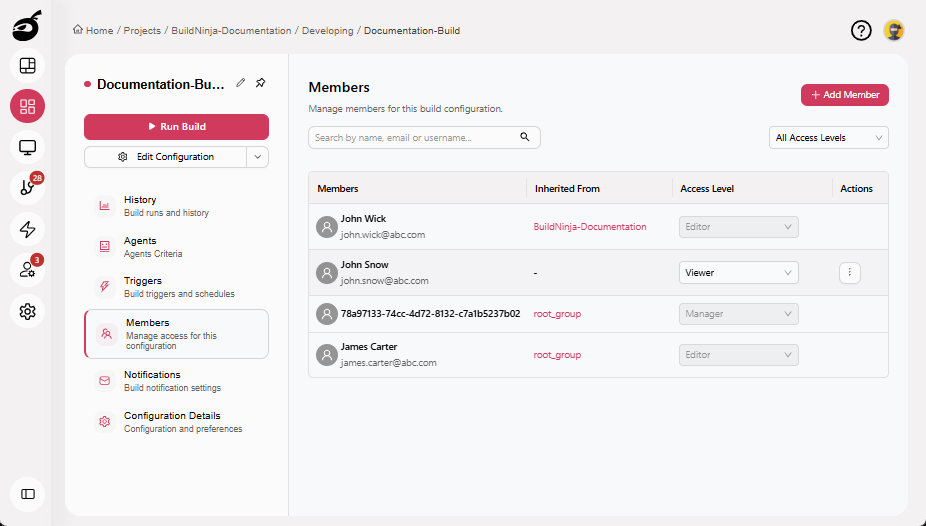The height and width of the screenshot is (526, 926).
Task: Open Notifications menu item
Action: tap(176, 381)
